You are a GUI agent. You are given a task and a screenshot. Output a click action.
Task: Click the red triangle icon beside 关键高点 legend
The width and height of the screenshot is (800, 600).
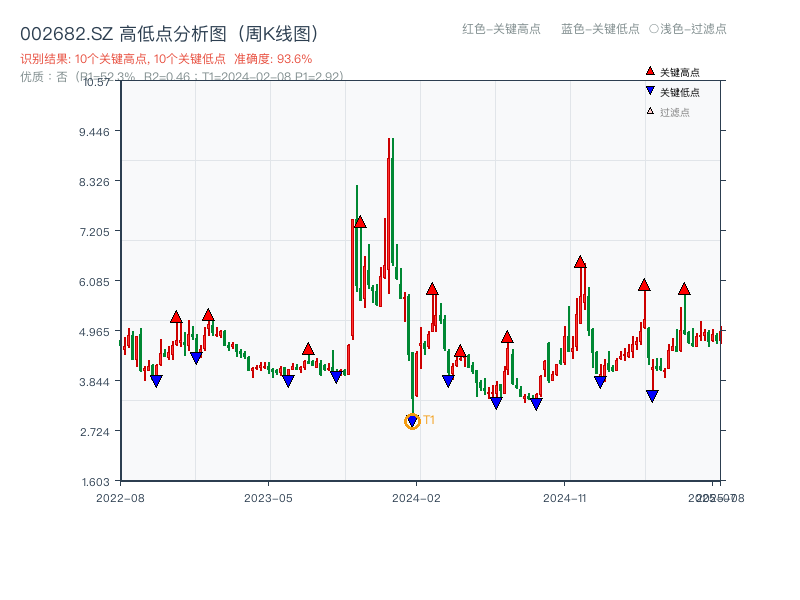650,71
